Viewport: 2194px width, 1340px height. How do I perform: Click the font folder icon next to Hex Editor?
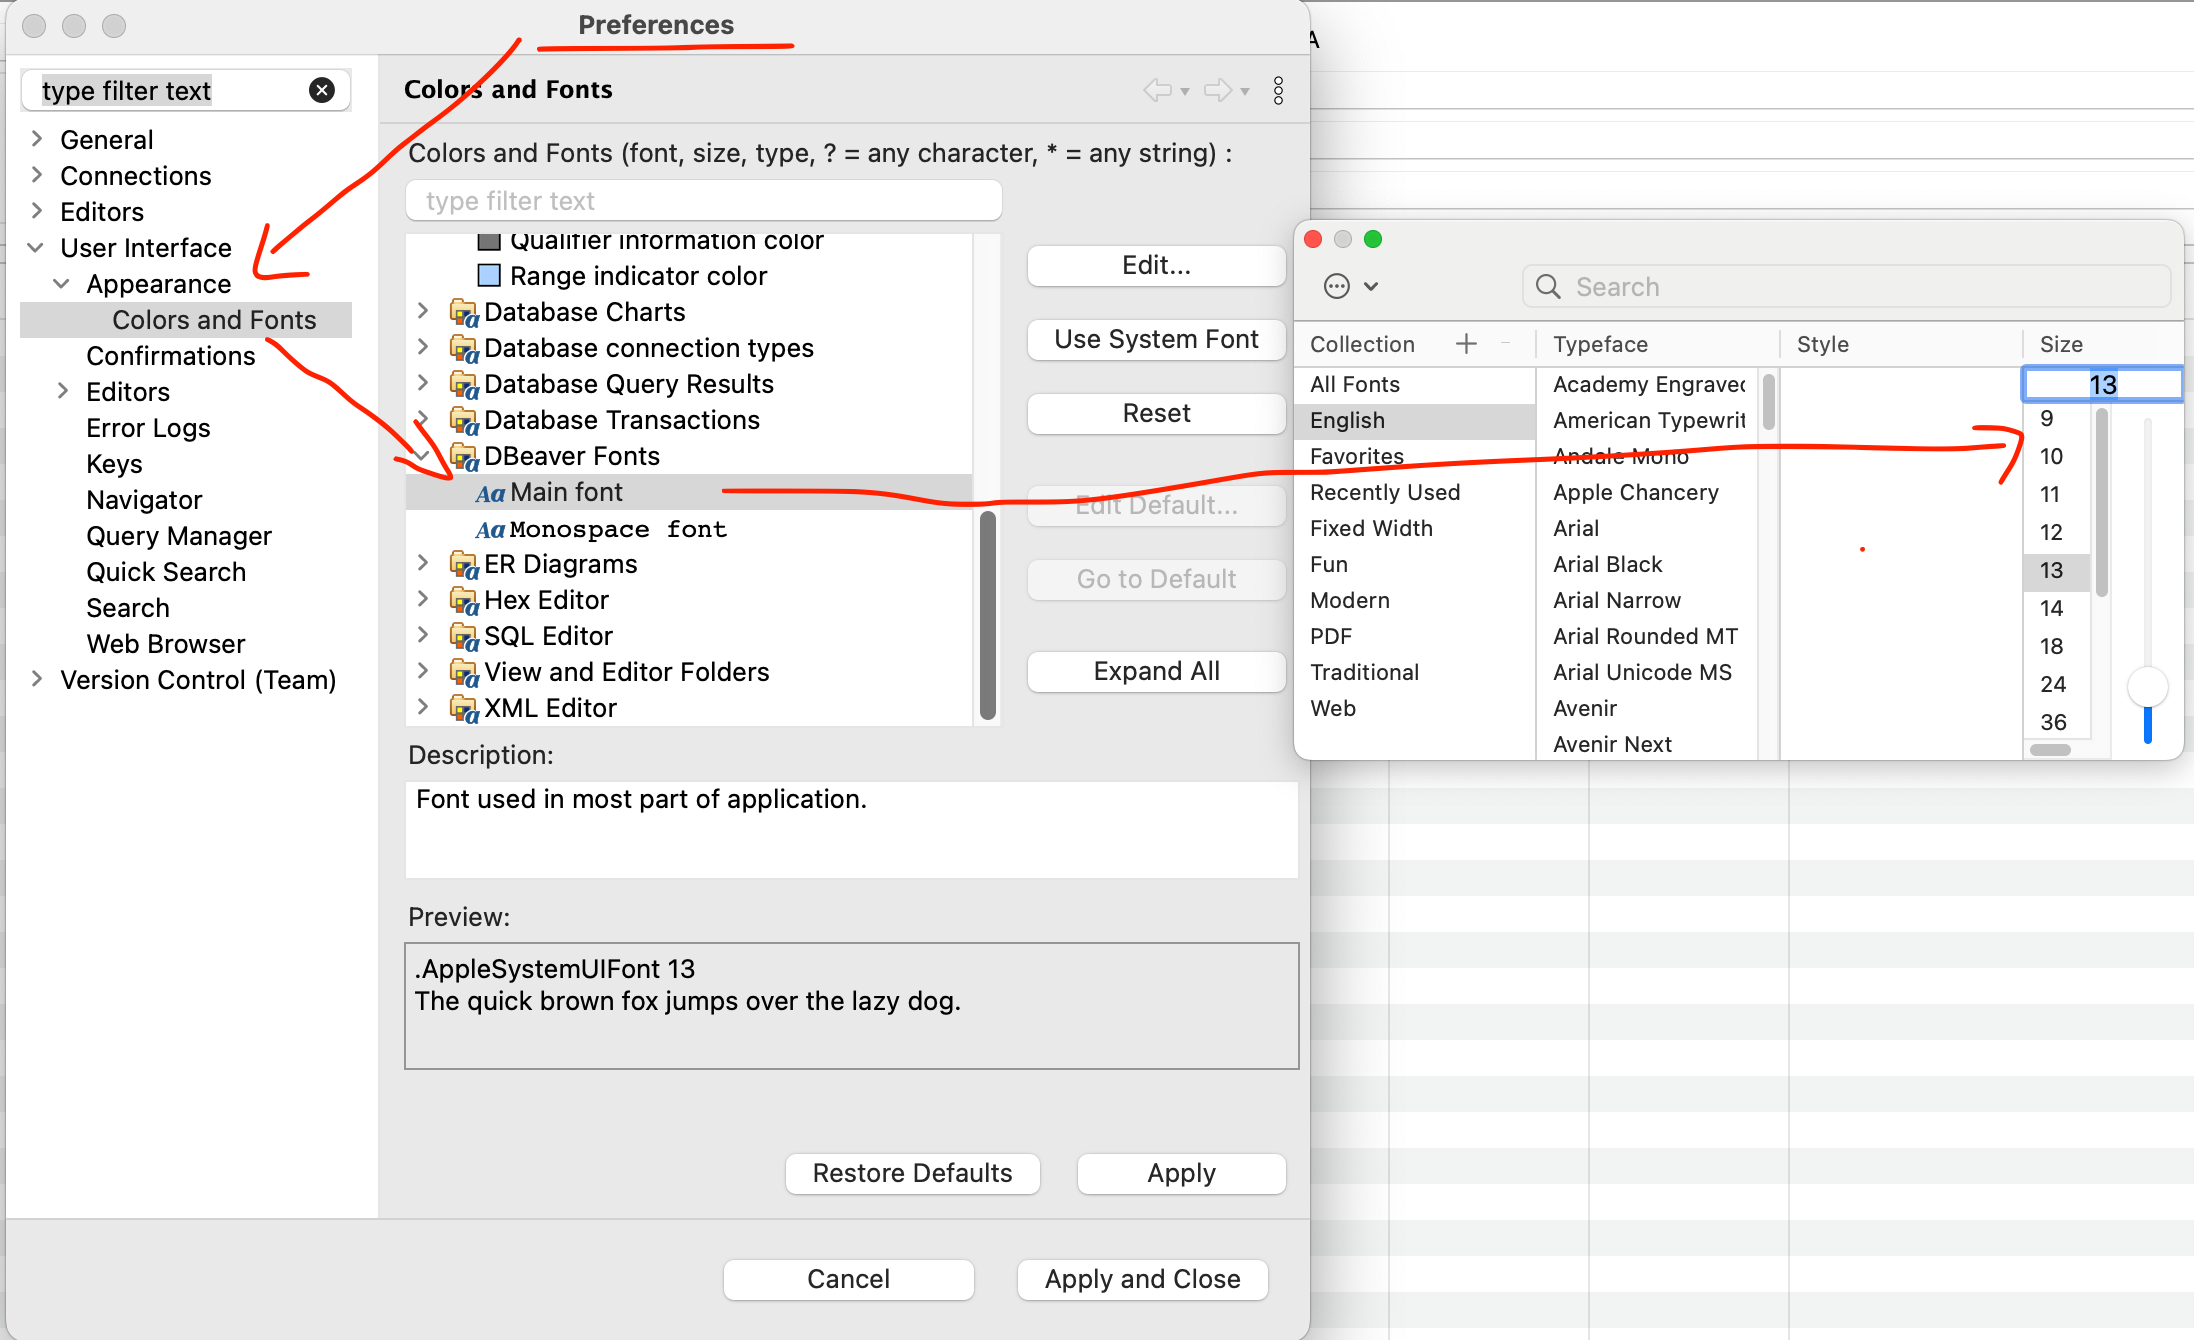[x=464, y=599]
